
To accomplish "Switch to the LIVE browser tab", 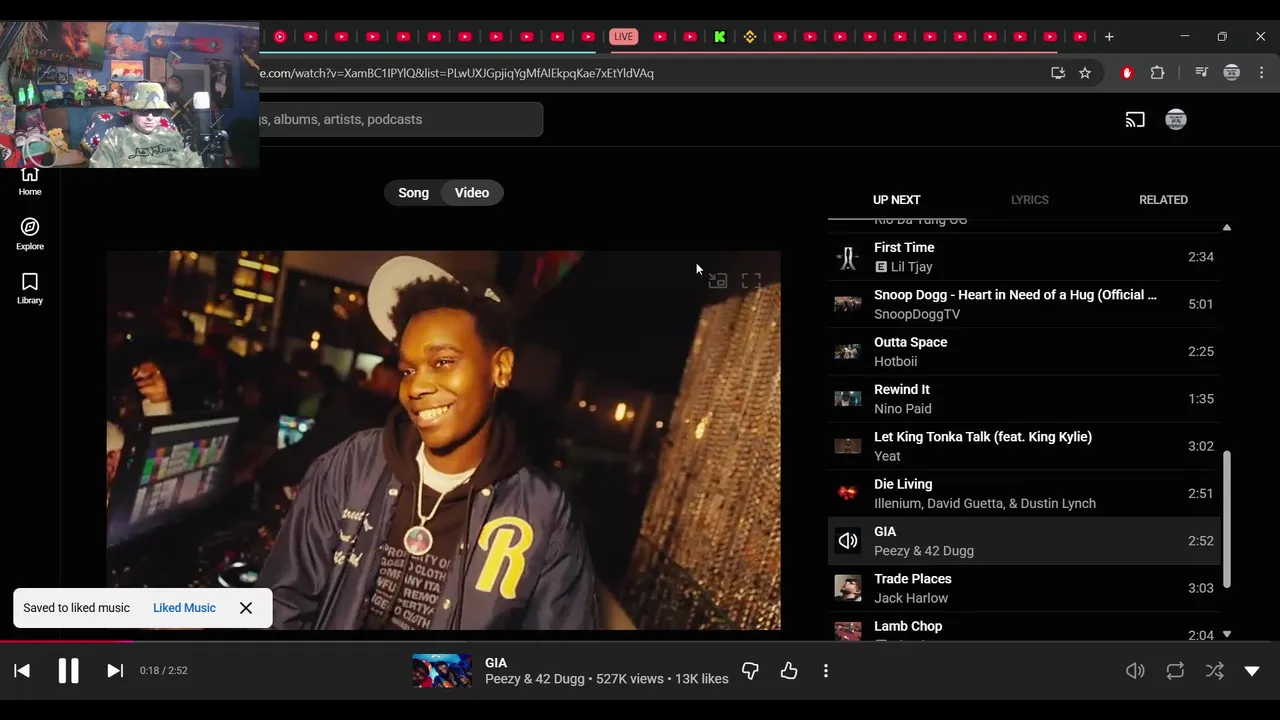I will [624, 37].
